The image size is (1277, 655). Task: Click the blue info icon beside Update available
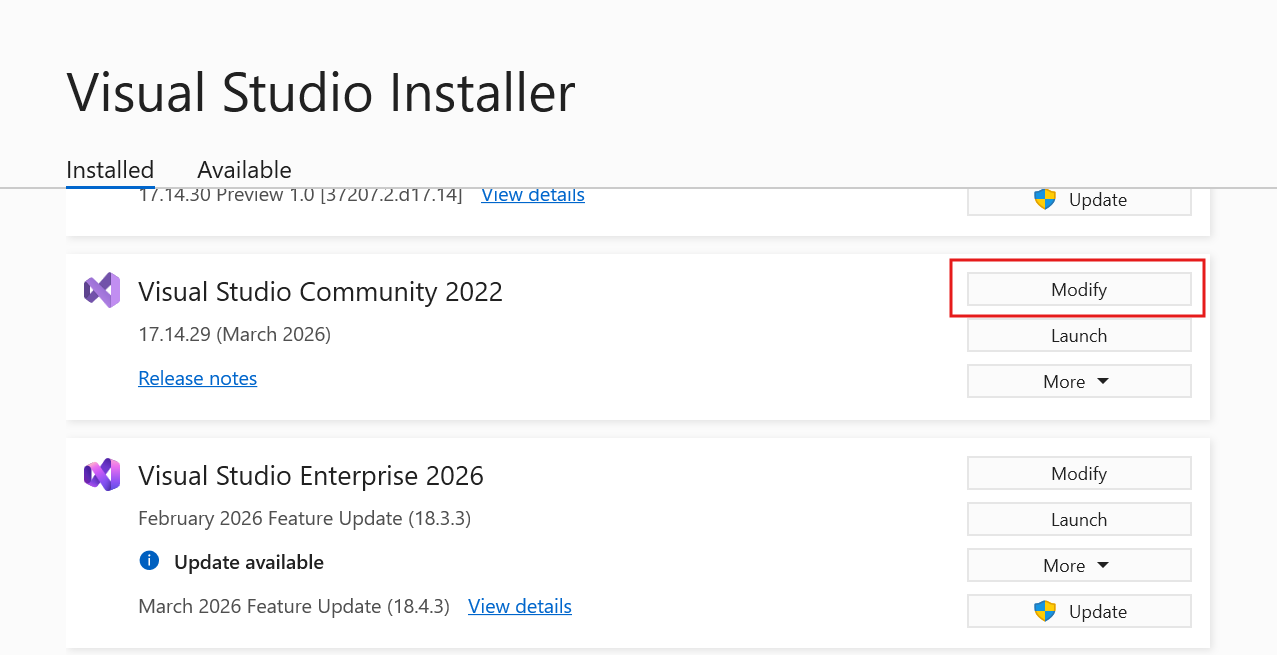coord(148,561)
